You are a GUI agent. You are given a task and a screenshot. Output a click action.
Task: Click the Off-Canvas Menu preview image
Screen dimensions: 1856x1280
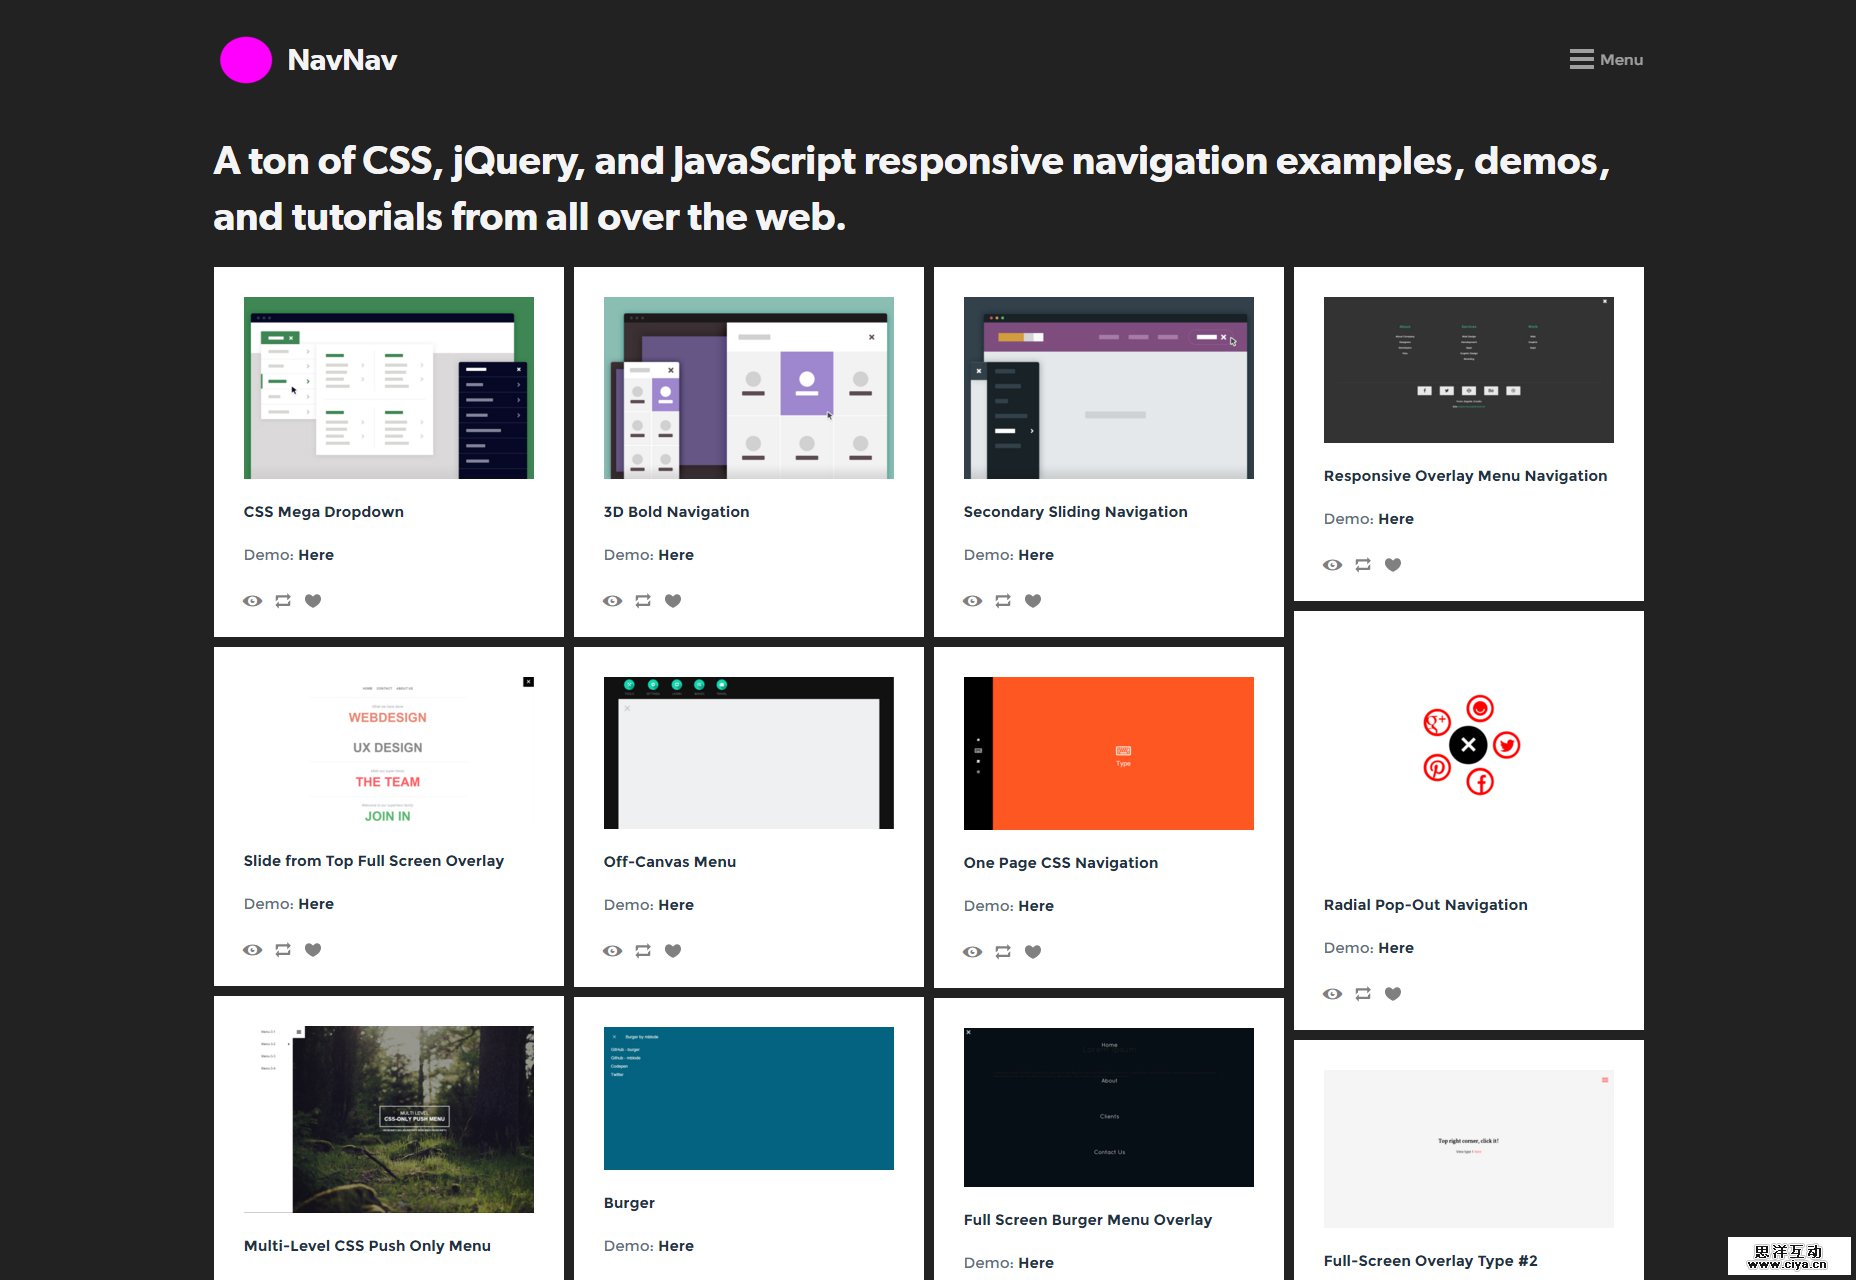(x=748, y=752)
